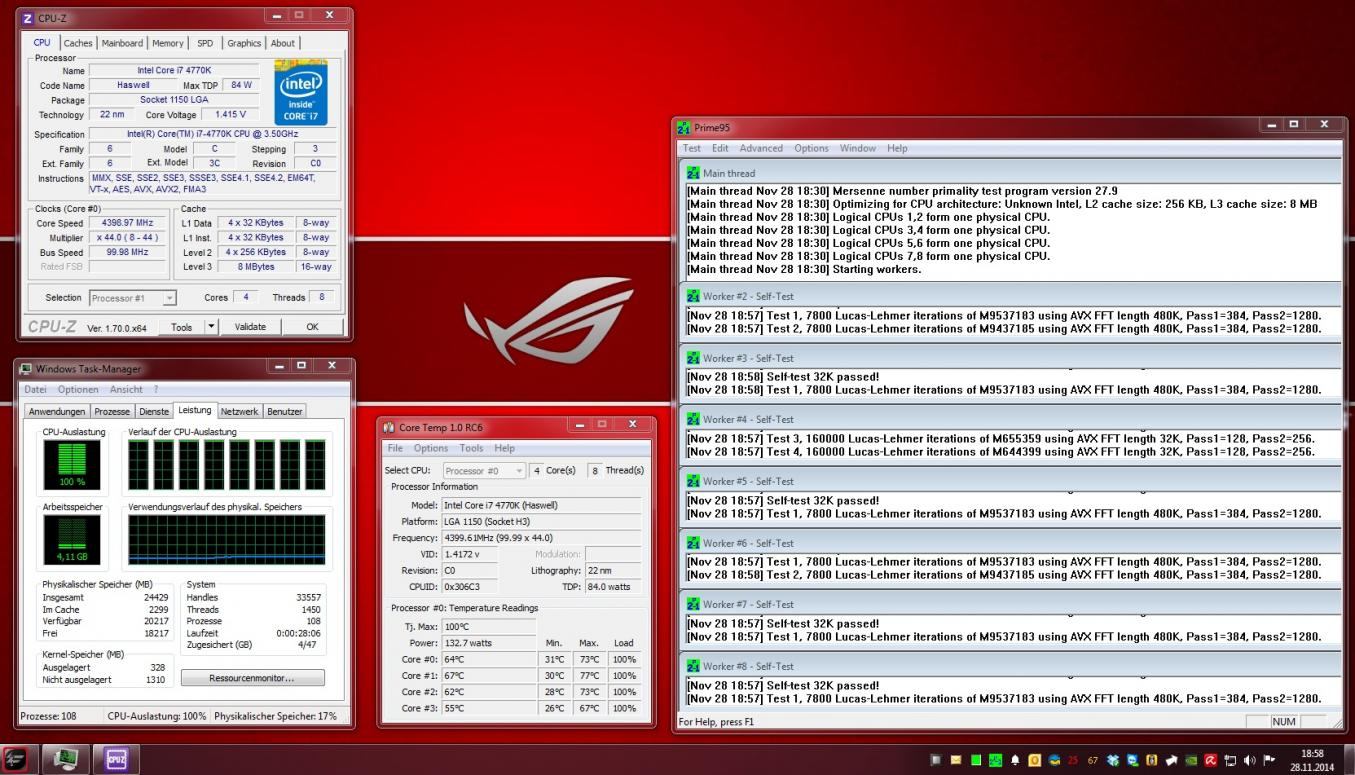Open Task-Manager Dienste tab
This screenshot has height=775, width=1355.
pyautogui.click(x=154, y=411)
